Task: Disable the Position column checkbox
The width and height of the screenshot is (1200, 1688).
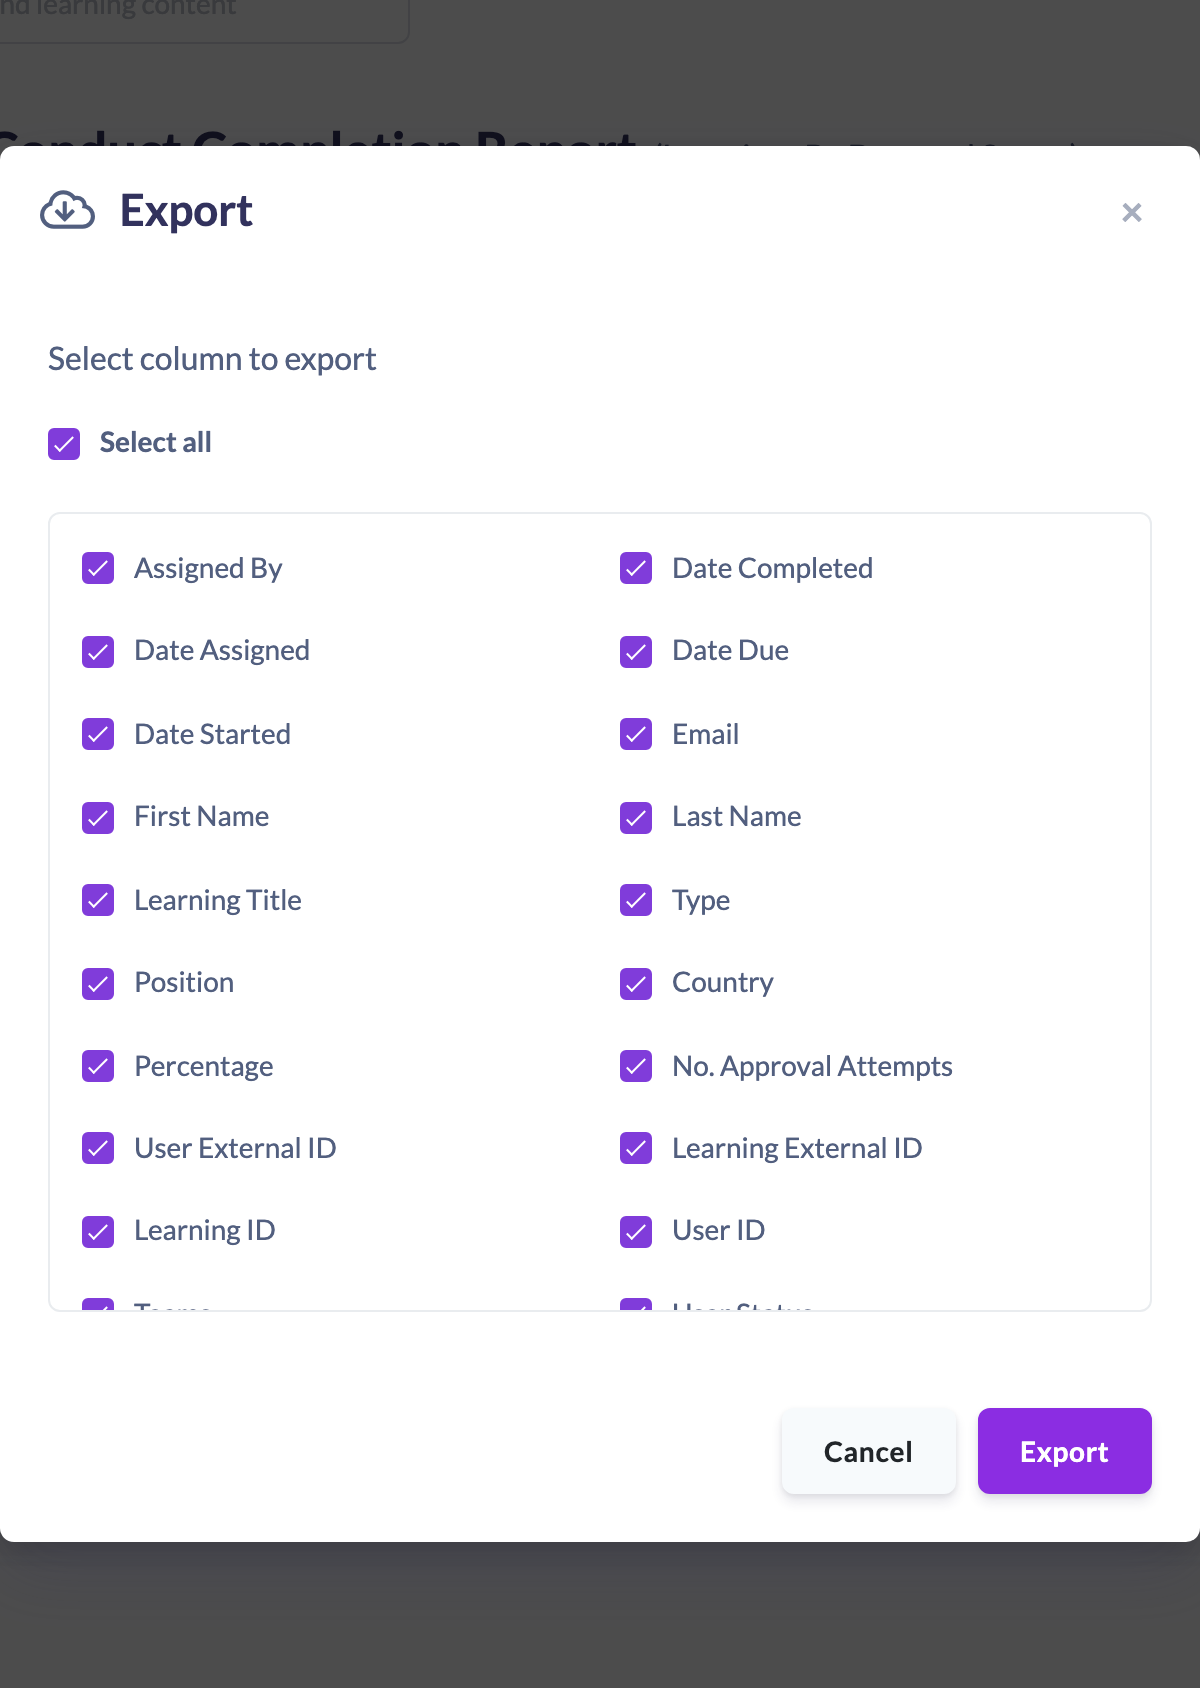Action: coord(98,983)
